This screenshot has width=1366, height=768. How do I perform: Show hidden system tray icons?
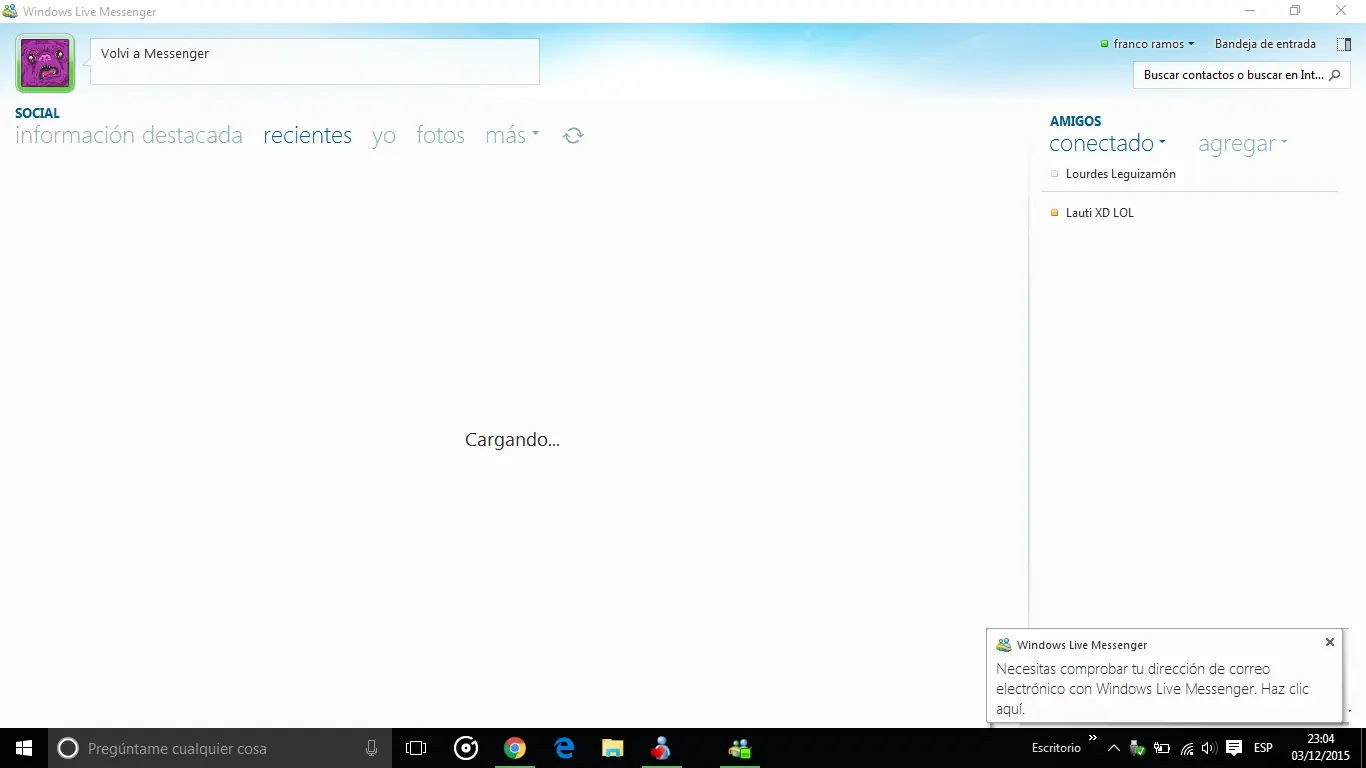point(1114,748)
